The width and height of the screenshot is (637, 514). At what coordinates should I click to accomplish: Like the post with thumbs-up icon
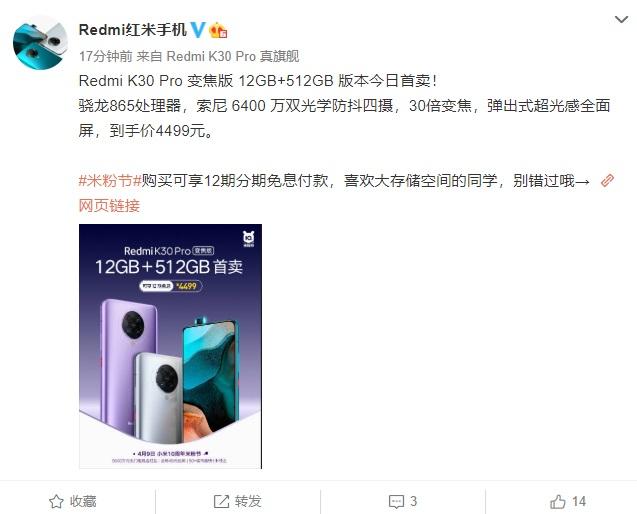[558, 501]
